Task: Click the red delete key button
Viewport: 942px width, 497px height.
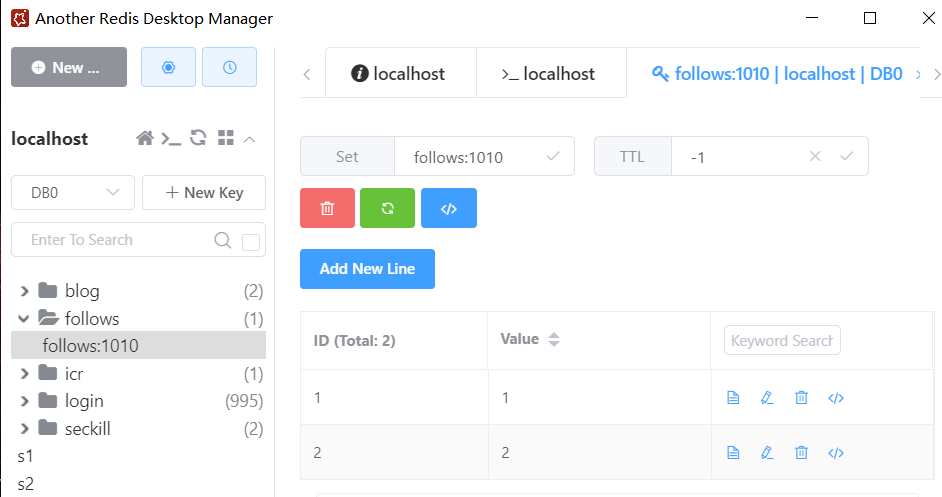Action: pyautogui.click(x=327, y=208)
